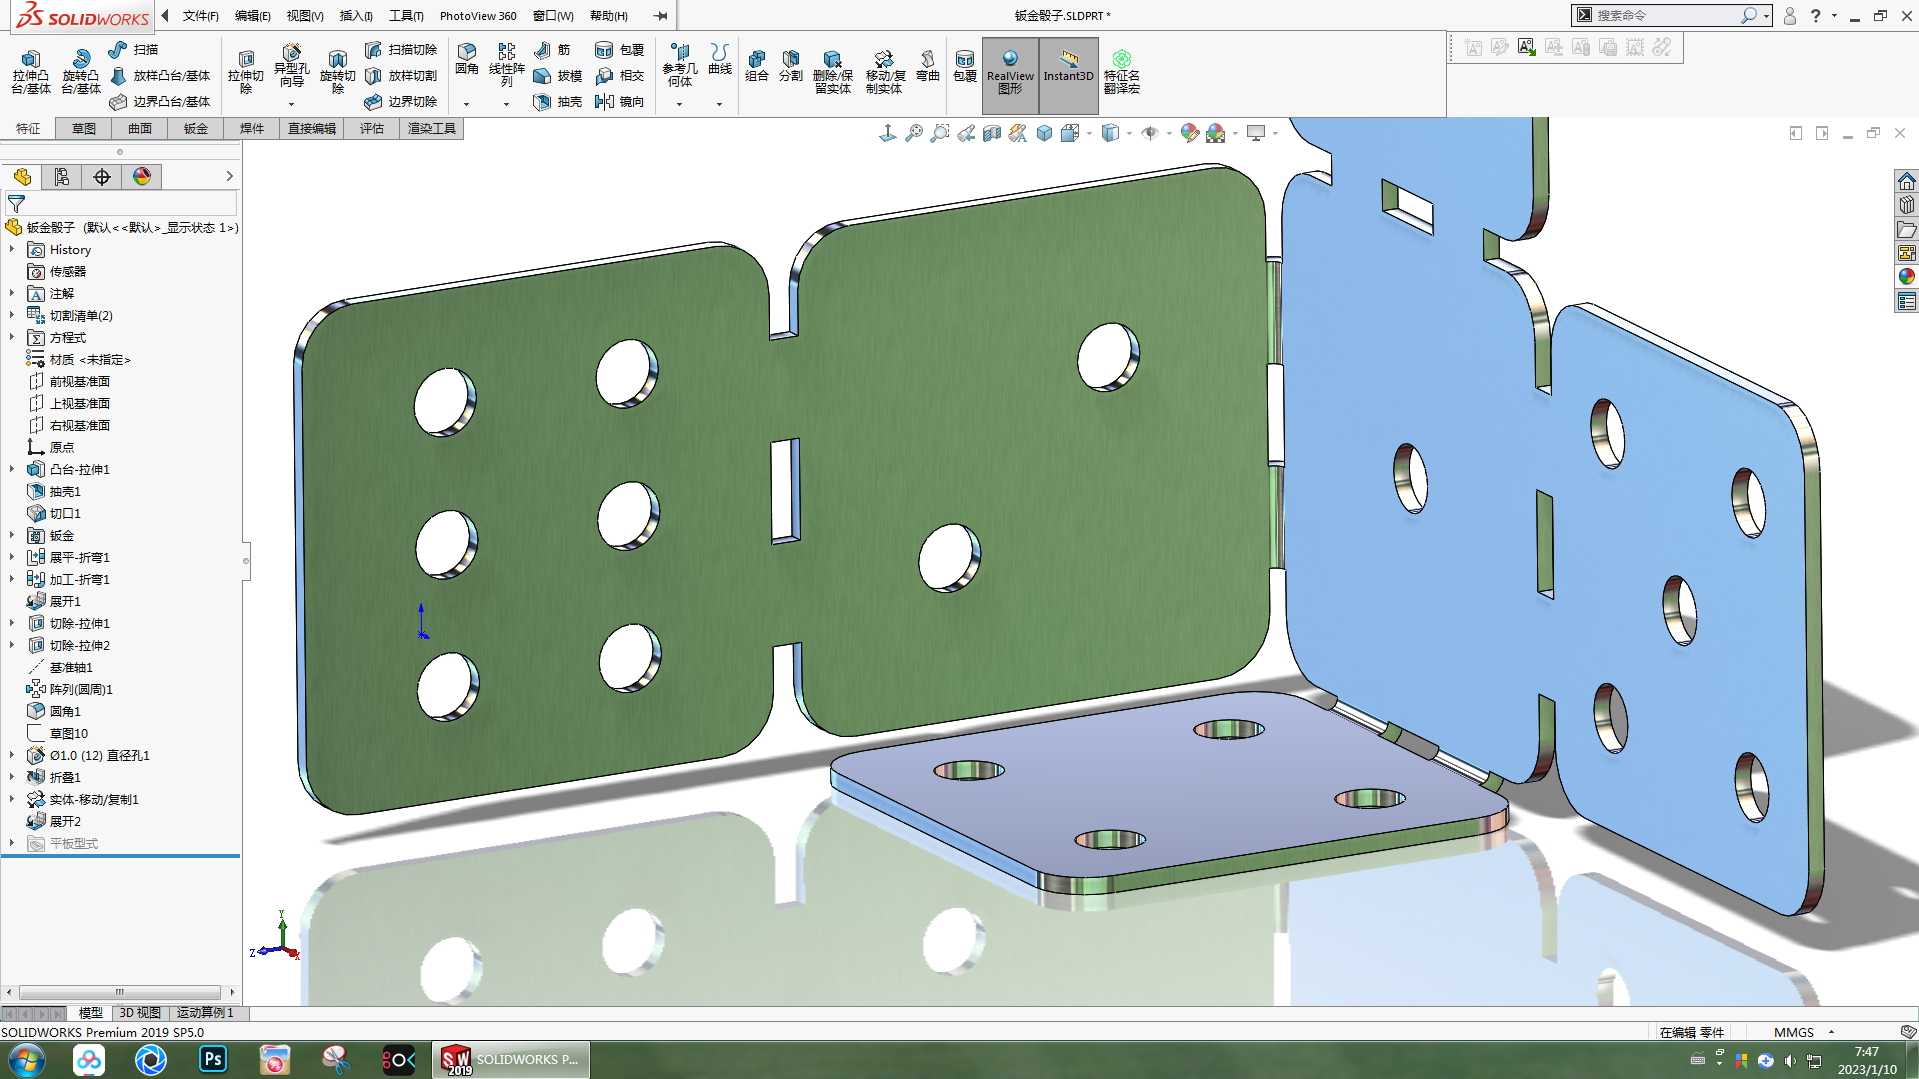
Task: Switch to the 评估 evaluate tab
Action: pos(372,128)
